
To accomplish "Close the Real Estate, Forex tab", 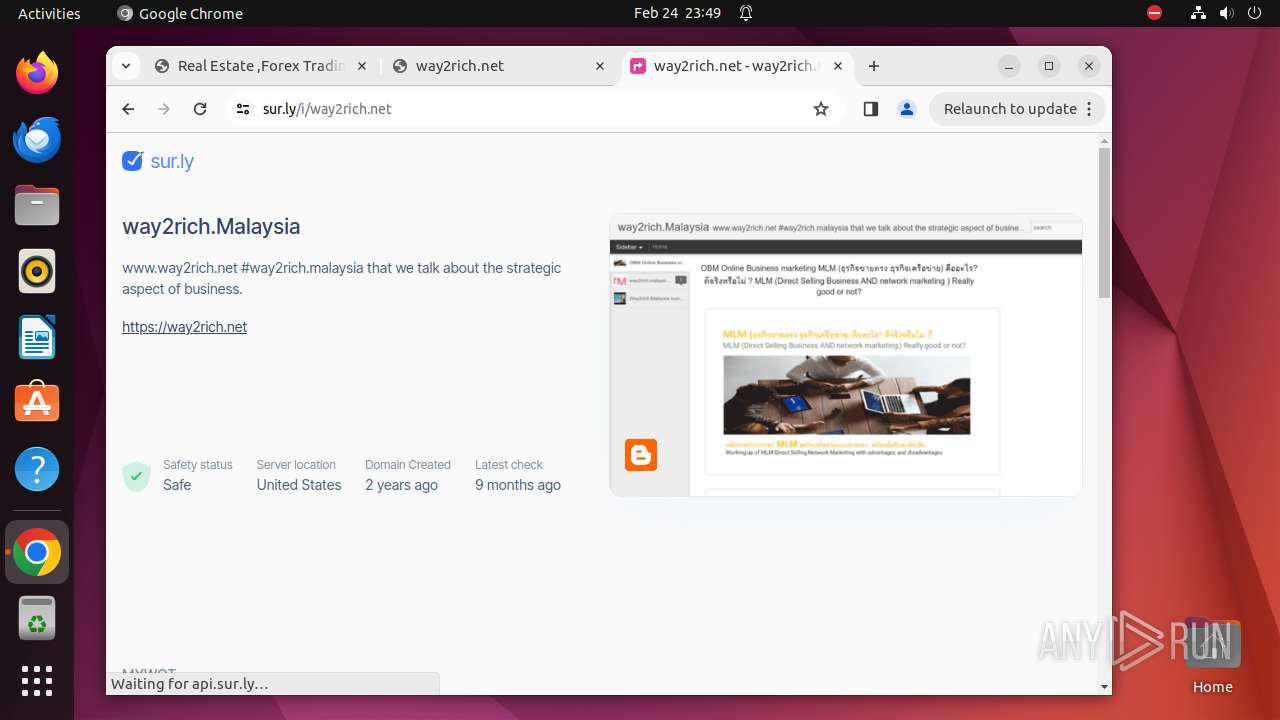I will 362,66.
